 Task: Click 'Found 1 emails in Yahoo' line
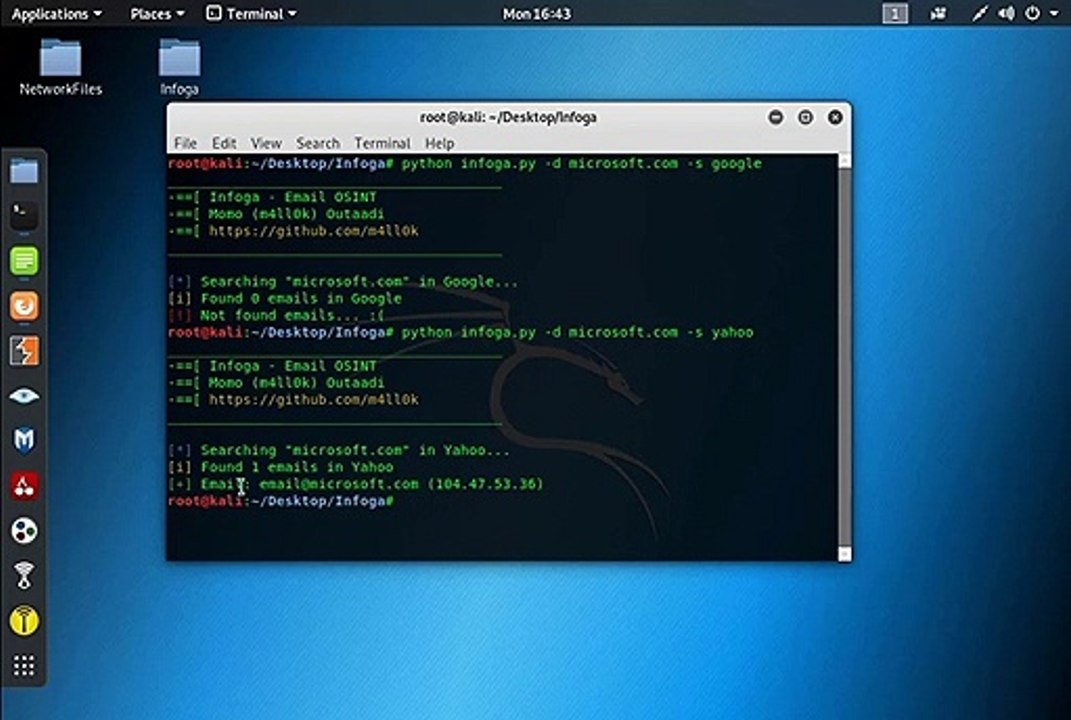(x=281, y=467)
